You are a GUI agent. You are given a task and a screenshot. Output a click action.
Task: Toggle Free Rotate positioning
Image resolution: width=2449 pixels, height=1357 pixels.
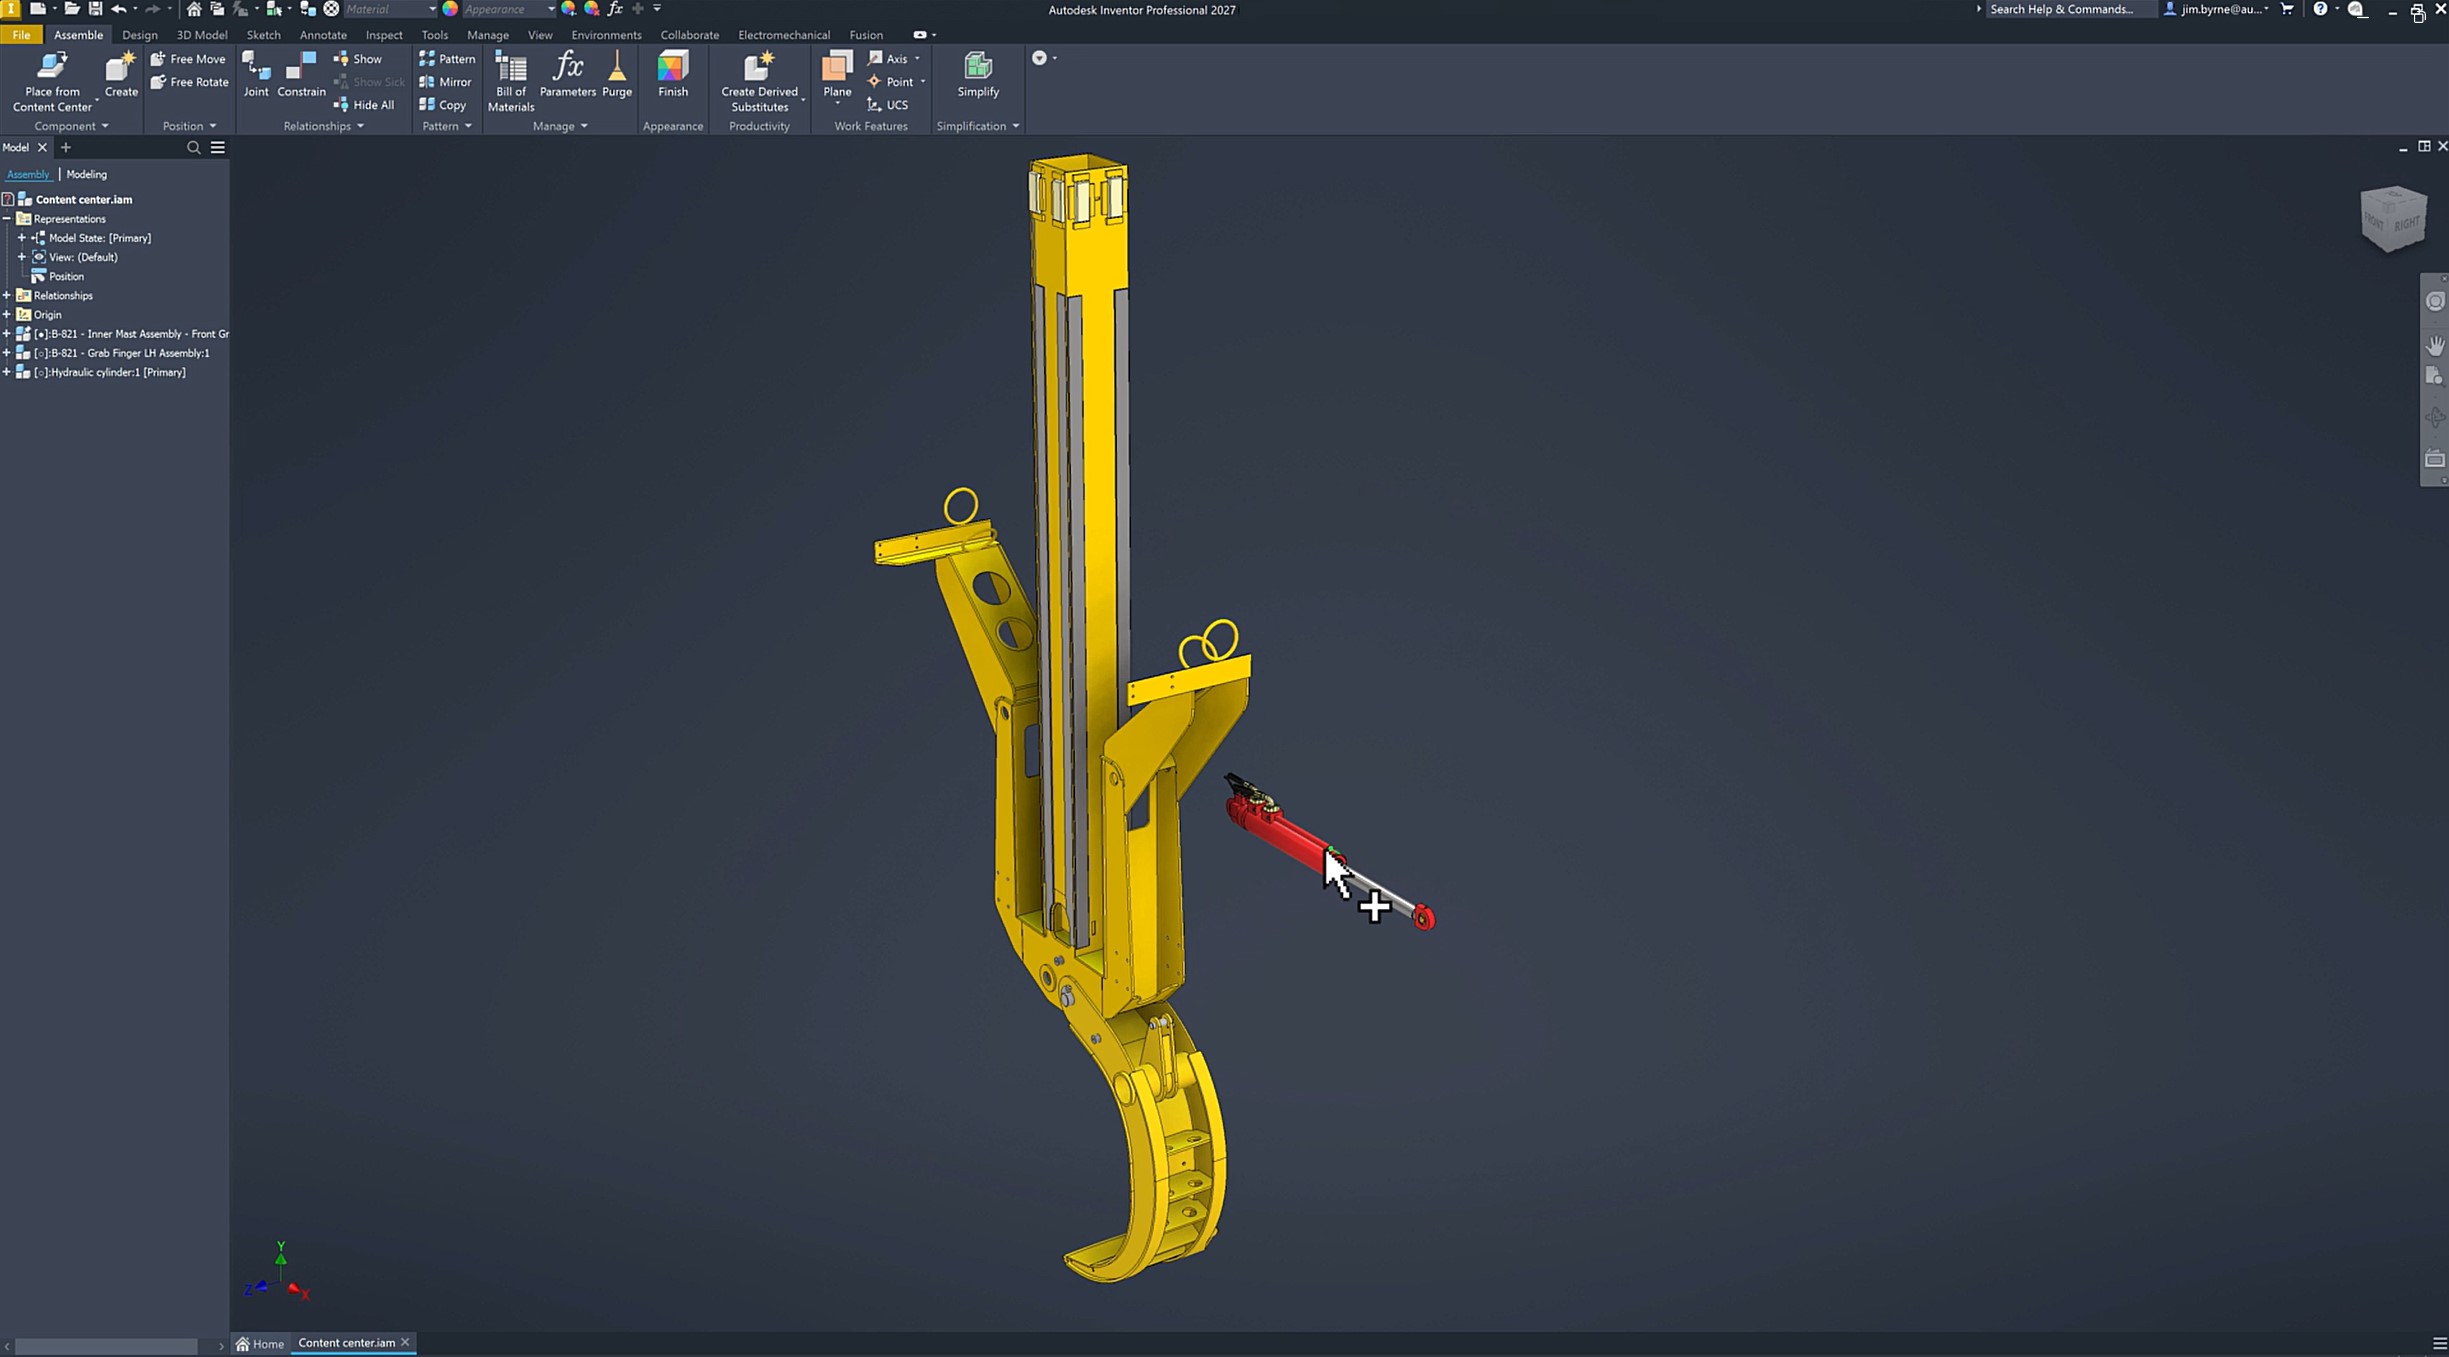189,82
